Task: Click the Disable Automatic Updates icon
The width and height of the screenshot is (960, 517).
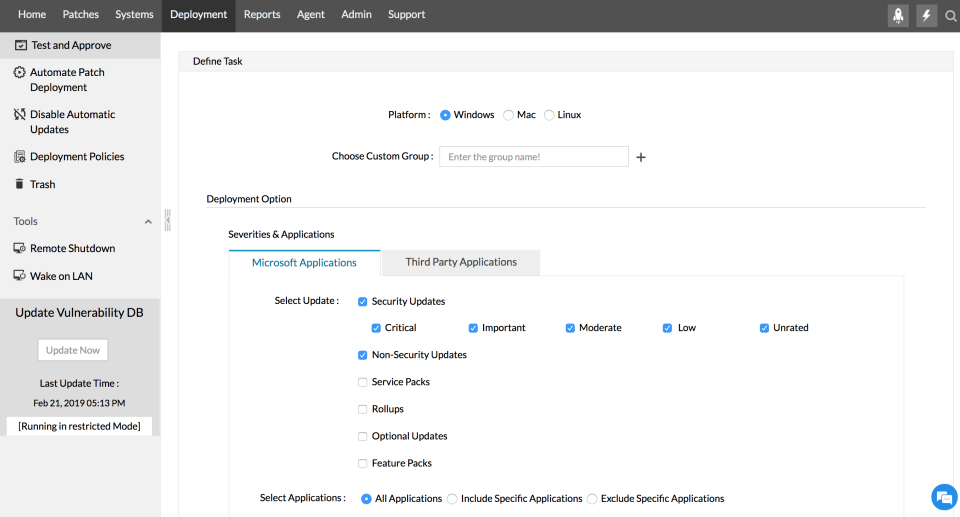Action: pyautogui.click(x=20, y=115)
